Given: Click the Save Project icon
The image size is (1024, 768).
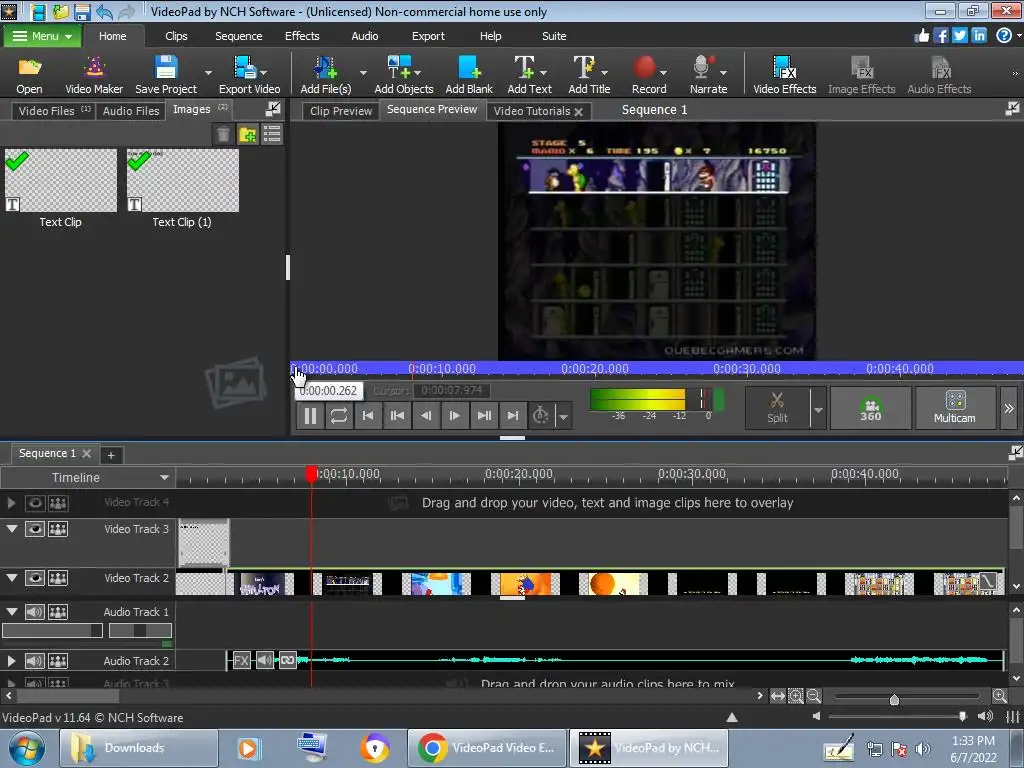Looking at the screenshot, I should pos(166,75).
